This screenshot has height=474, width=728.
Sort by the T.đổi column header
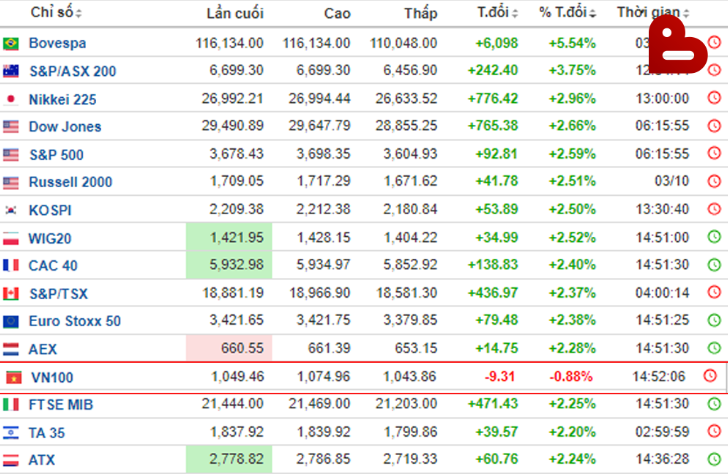(498, 13)
